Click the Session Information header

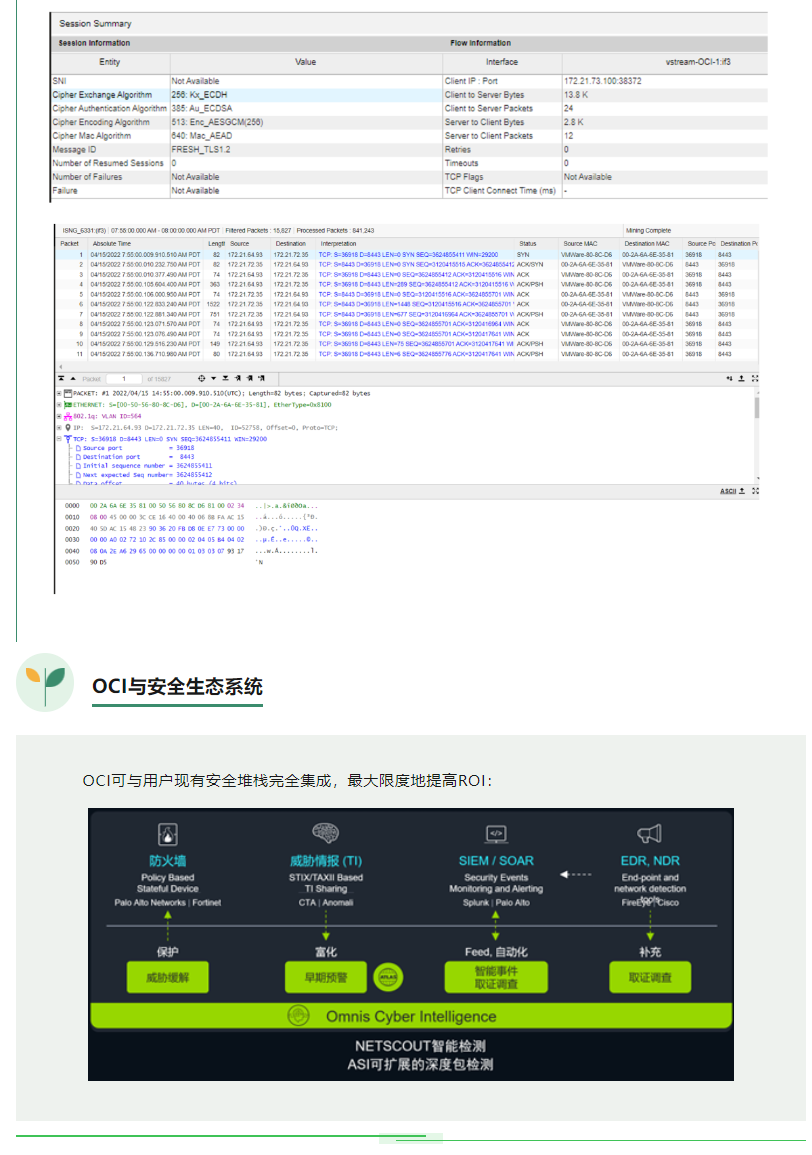coord(94,43)
